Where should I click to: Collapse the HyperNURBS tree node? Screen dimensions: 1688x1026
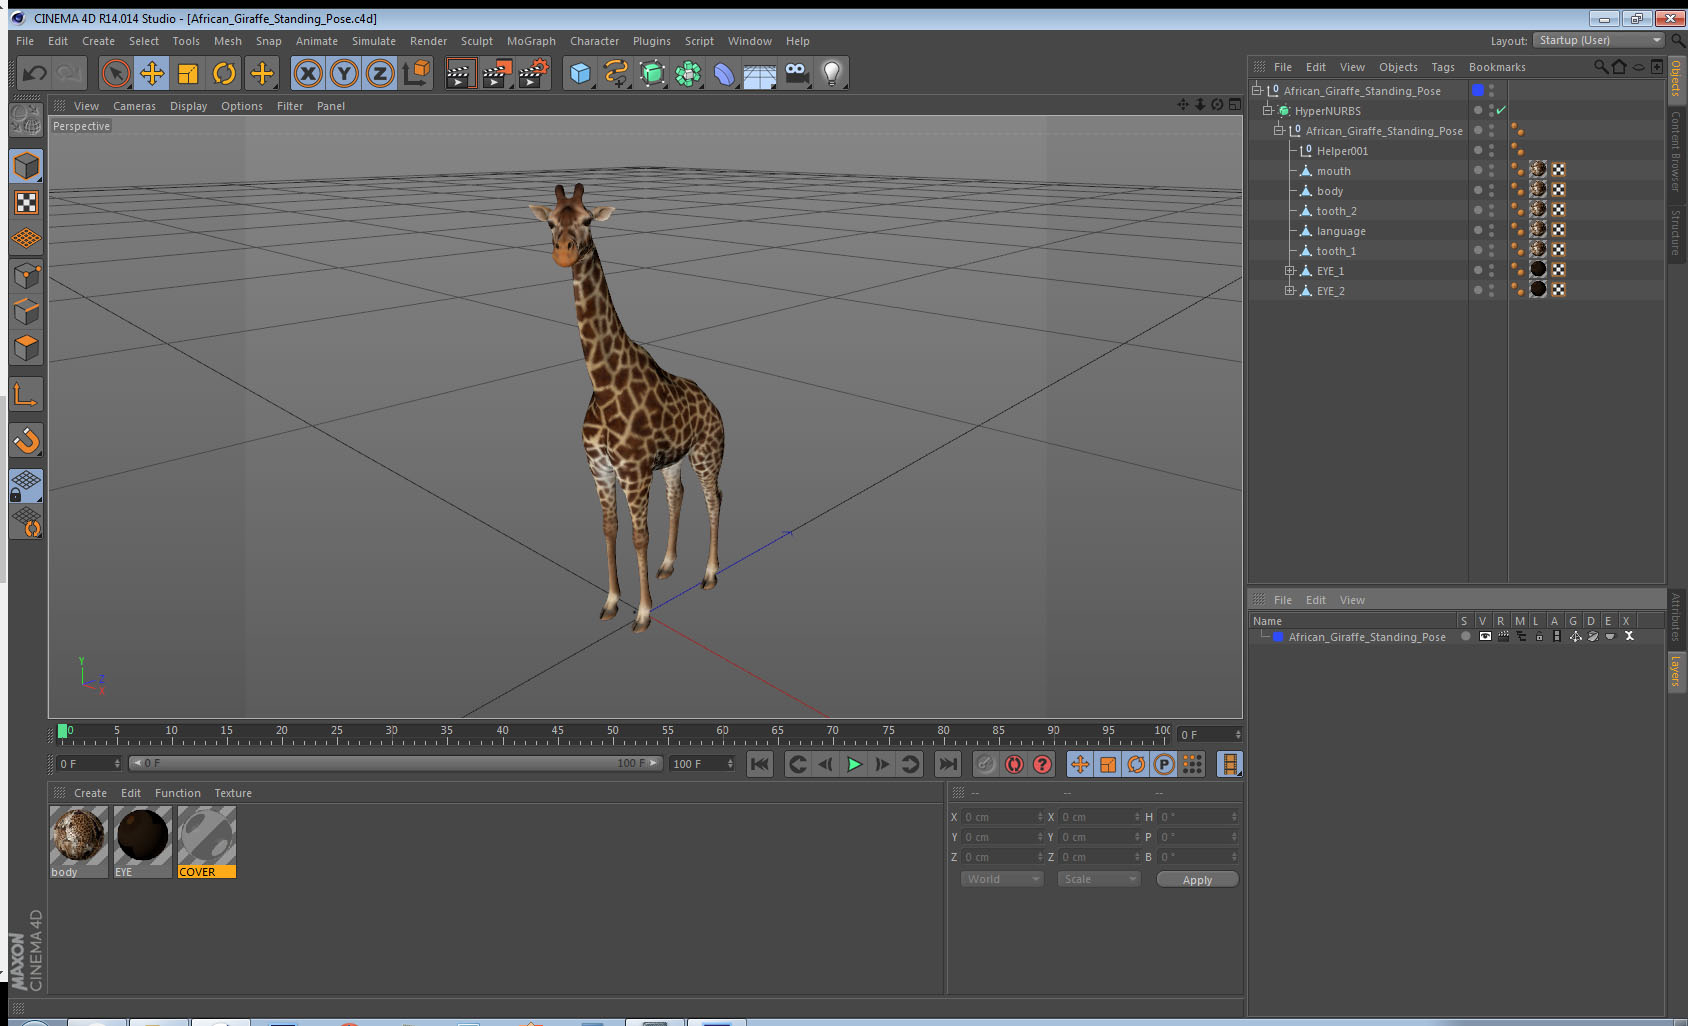(1268, 110)
